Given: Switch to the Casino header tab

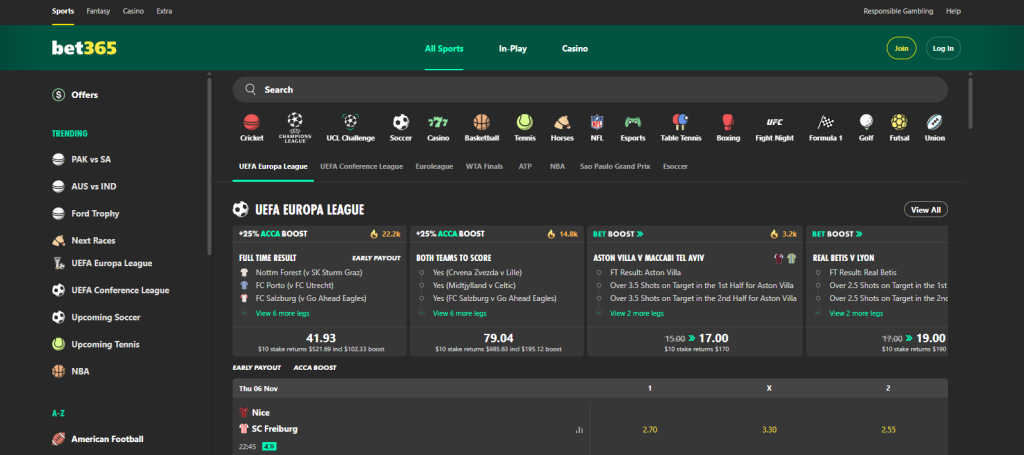Looking at the screenshot, I should coord(575,48).
